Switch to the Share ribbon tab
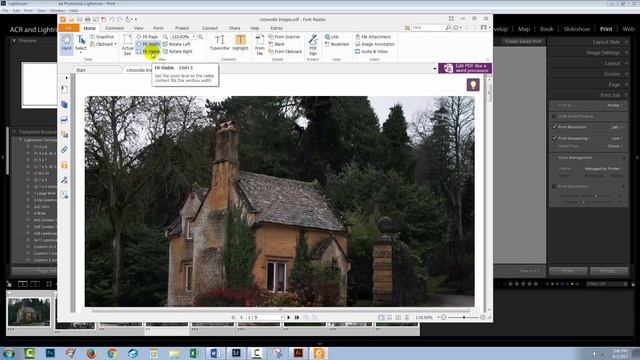This screenshot has height=360, width=640. coord(234,28)
